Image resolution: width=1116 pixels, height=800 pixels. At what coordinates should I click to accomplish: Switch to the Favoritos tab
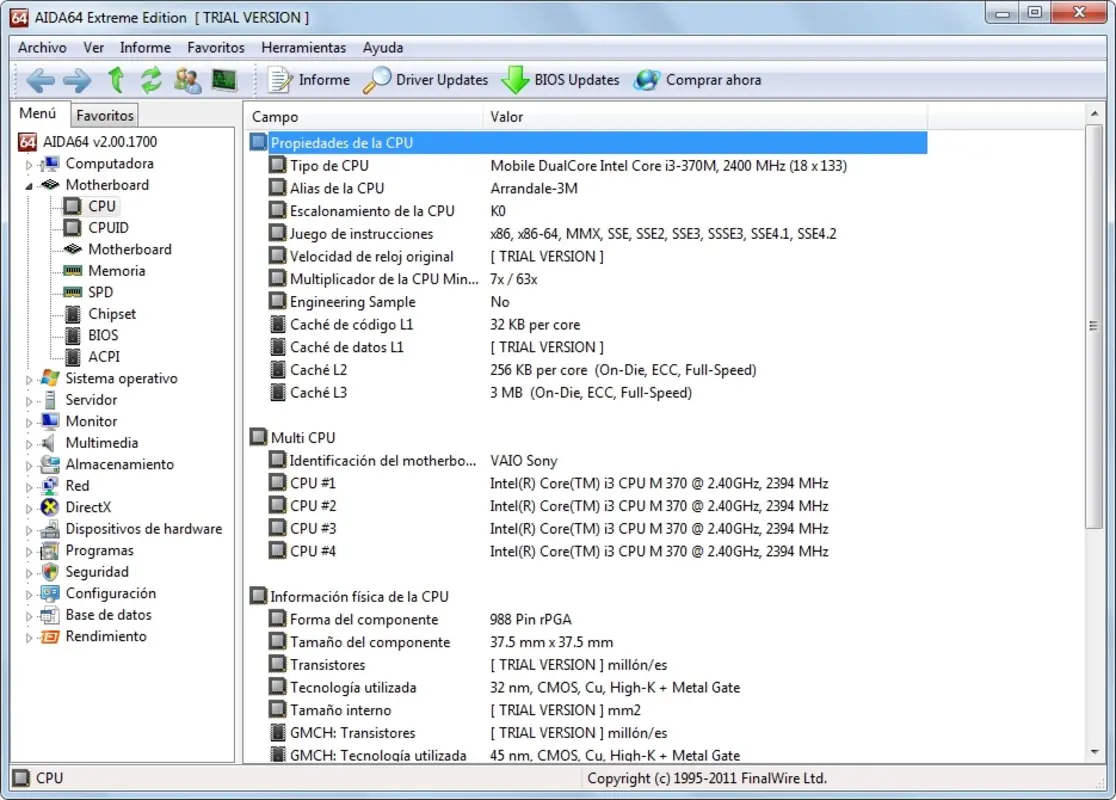(x=104, y=115)
